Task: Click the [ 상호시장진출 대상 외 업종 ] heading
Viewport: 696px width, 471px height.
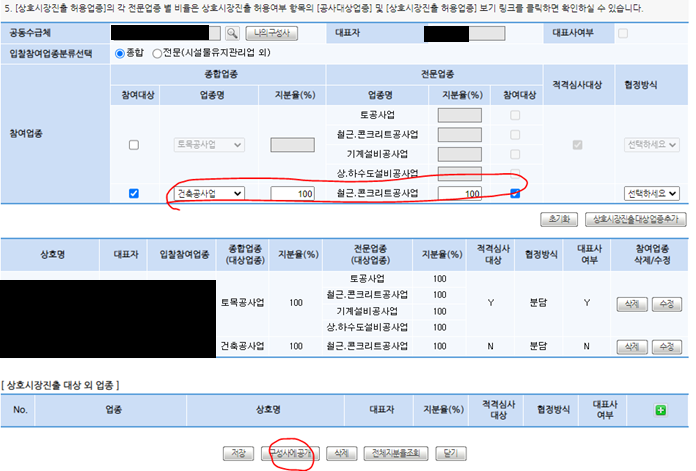Action: (x=60, y=385)
